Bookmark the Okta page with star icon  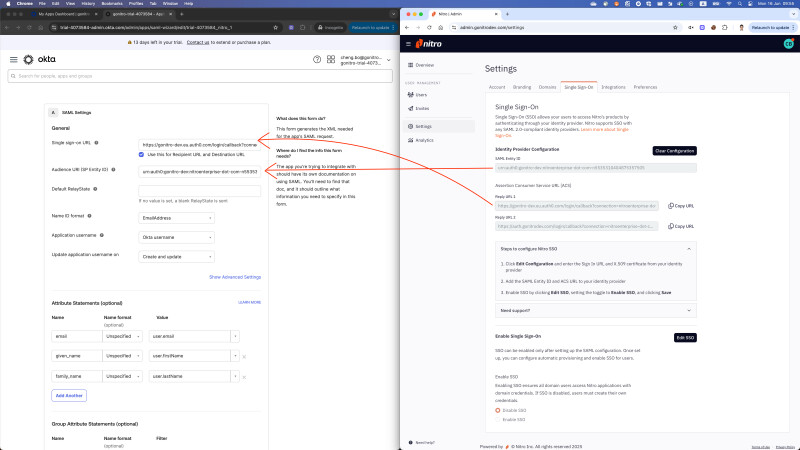point(276,28)
